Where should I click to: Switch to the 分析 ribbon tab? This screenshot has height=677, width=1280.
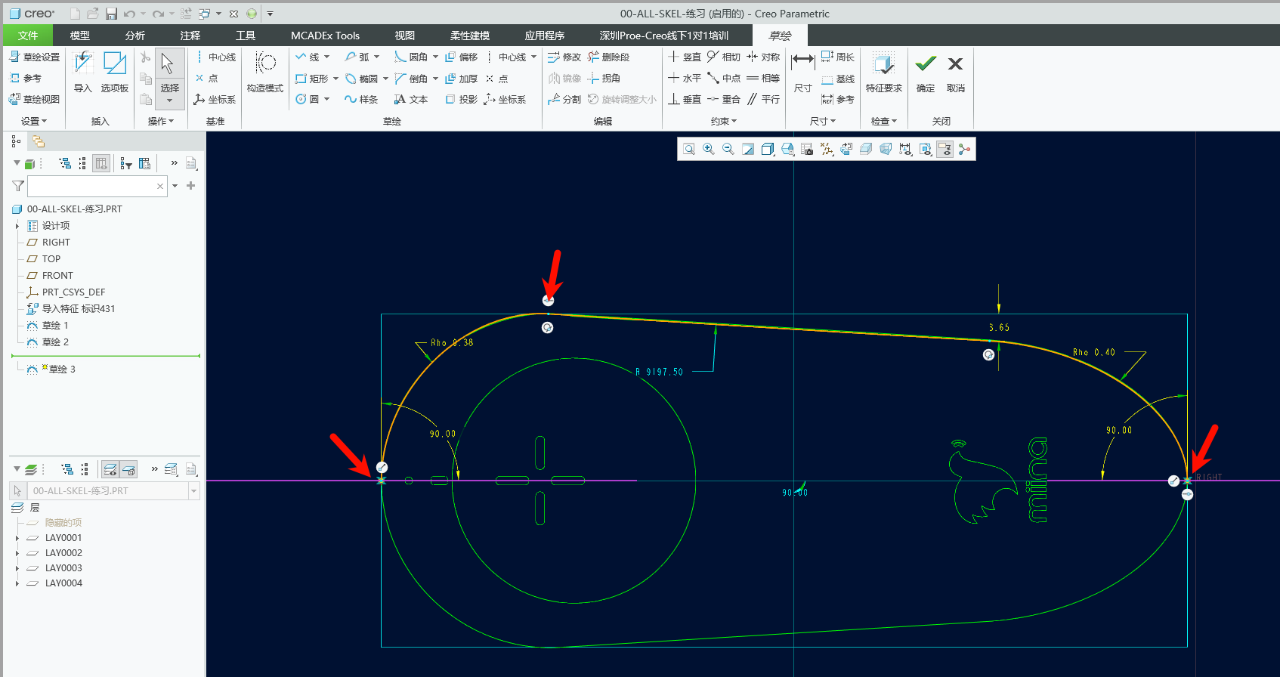[135, 35]
